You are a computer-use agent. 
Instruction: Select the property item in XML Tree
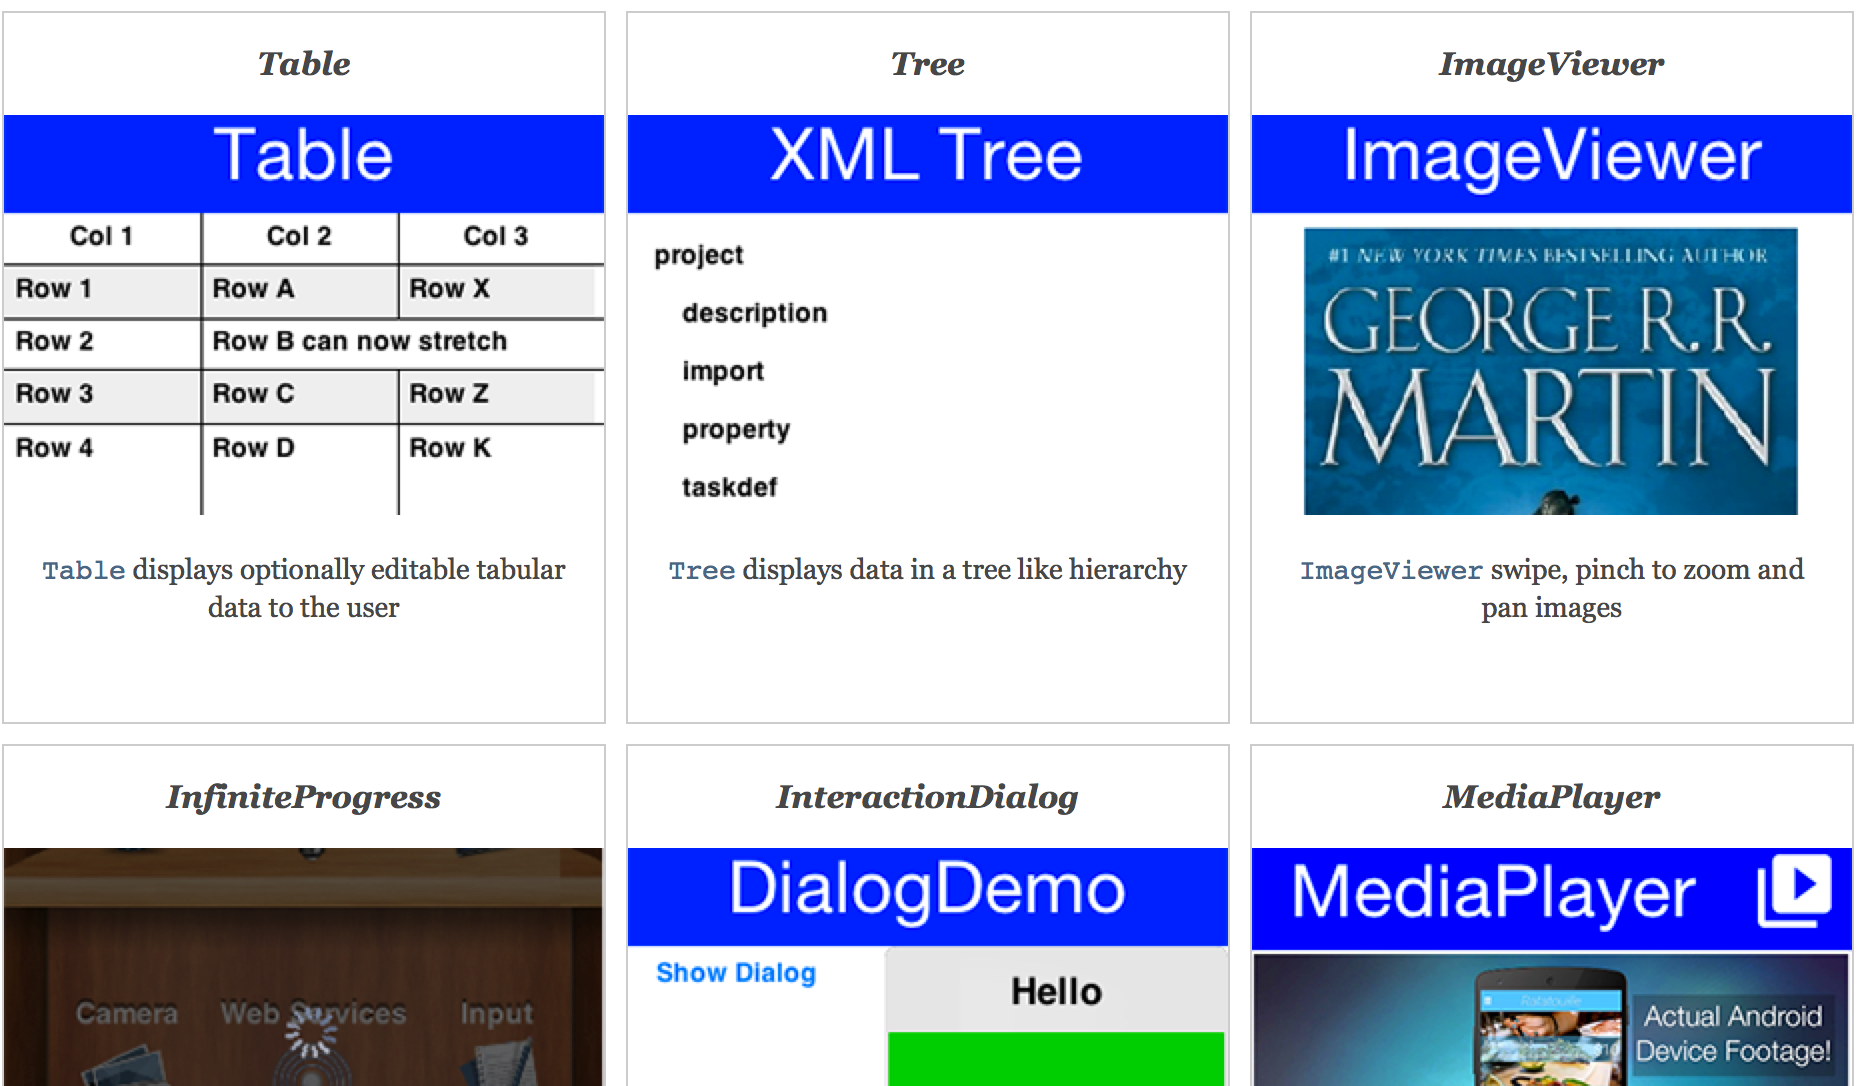[x=736, y=429]
